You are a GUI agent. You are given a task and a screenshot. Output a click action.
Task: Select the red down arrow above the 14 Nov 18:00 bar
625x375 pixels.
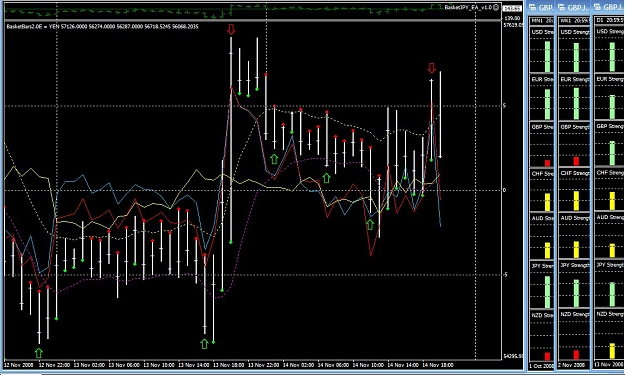431,68
